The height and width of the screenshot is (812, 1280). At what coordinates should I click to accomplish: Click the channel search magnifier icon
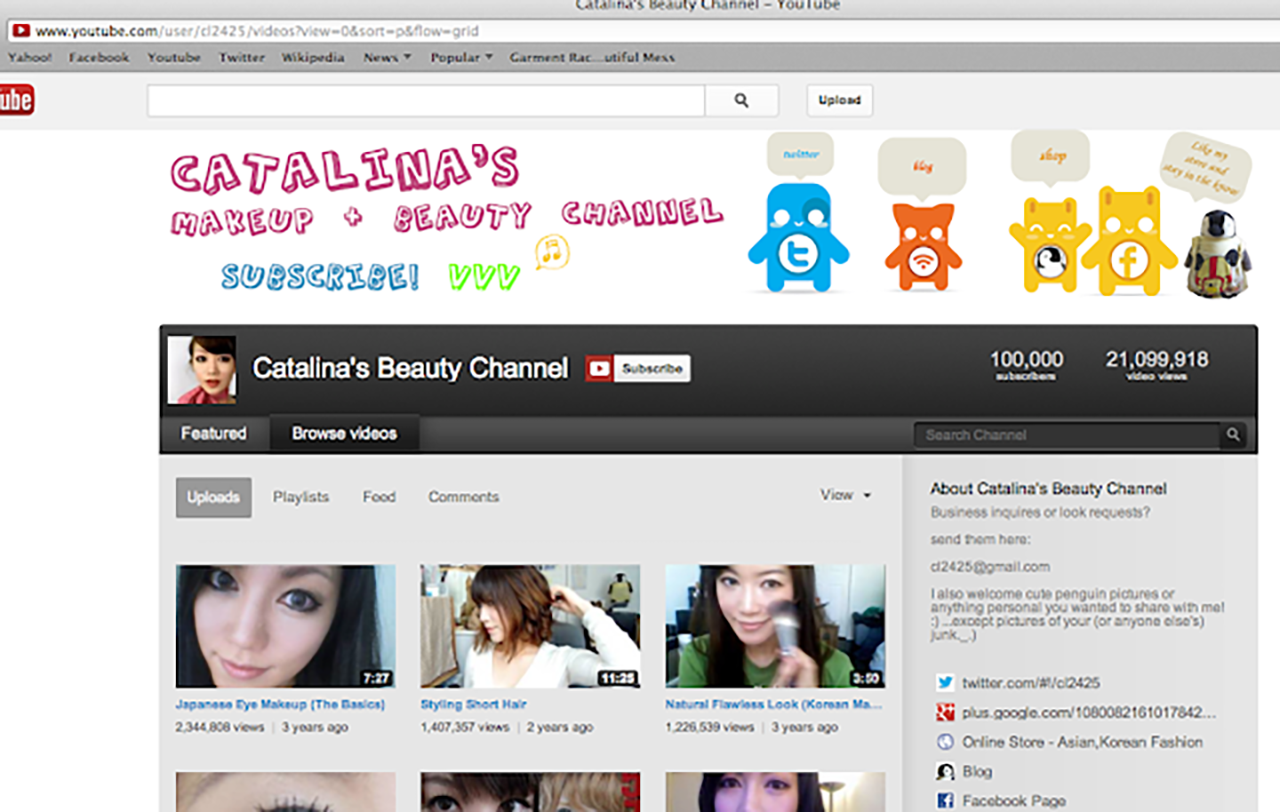[1233, 435]
